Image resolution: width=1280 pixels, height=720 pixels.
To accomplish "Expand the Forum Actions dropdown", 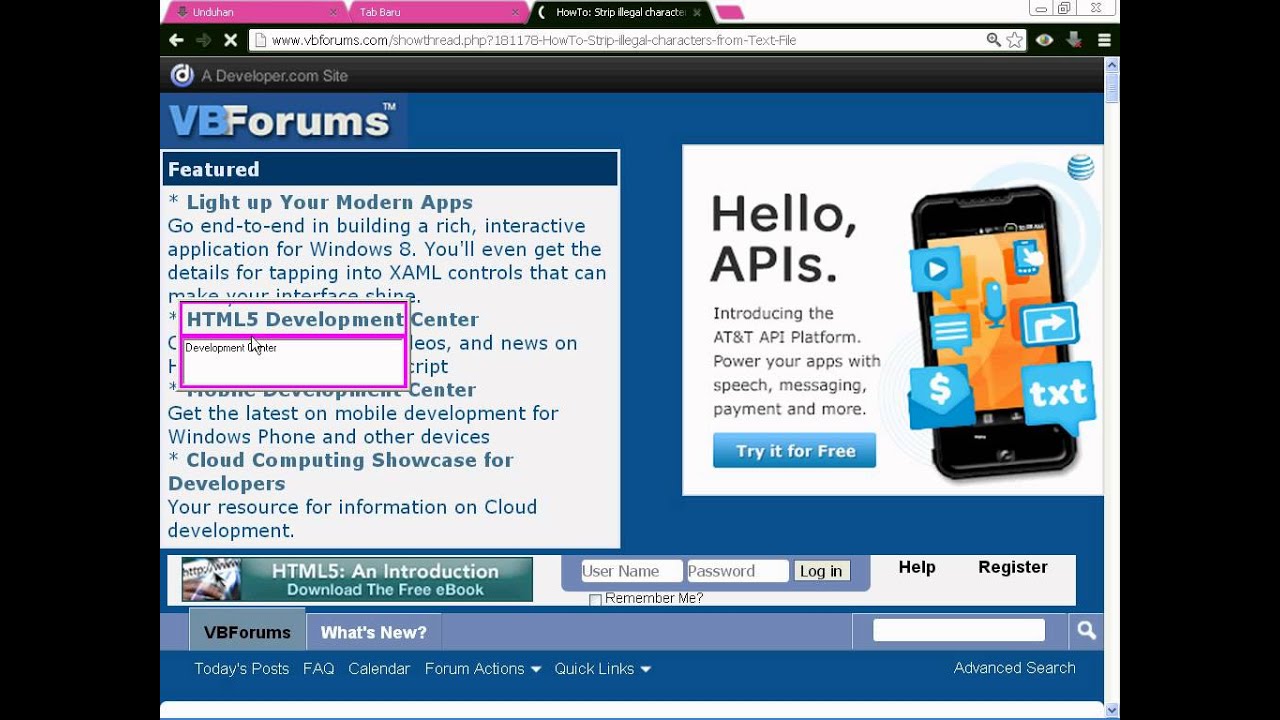I will (483, 669).
